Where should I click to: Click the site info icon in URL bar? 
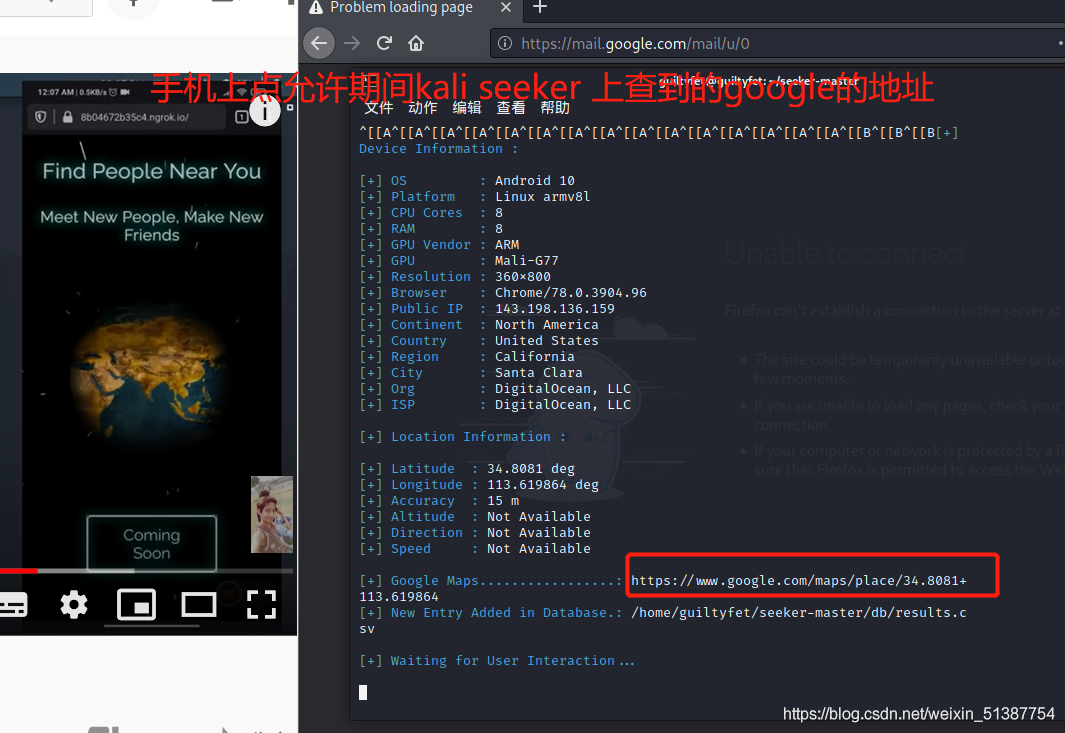(x=505, y=43)
